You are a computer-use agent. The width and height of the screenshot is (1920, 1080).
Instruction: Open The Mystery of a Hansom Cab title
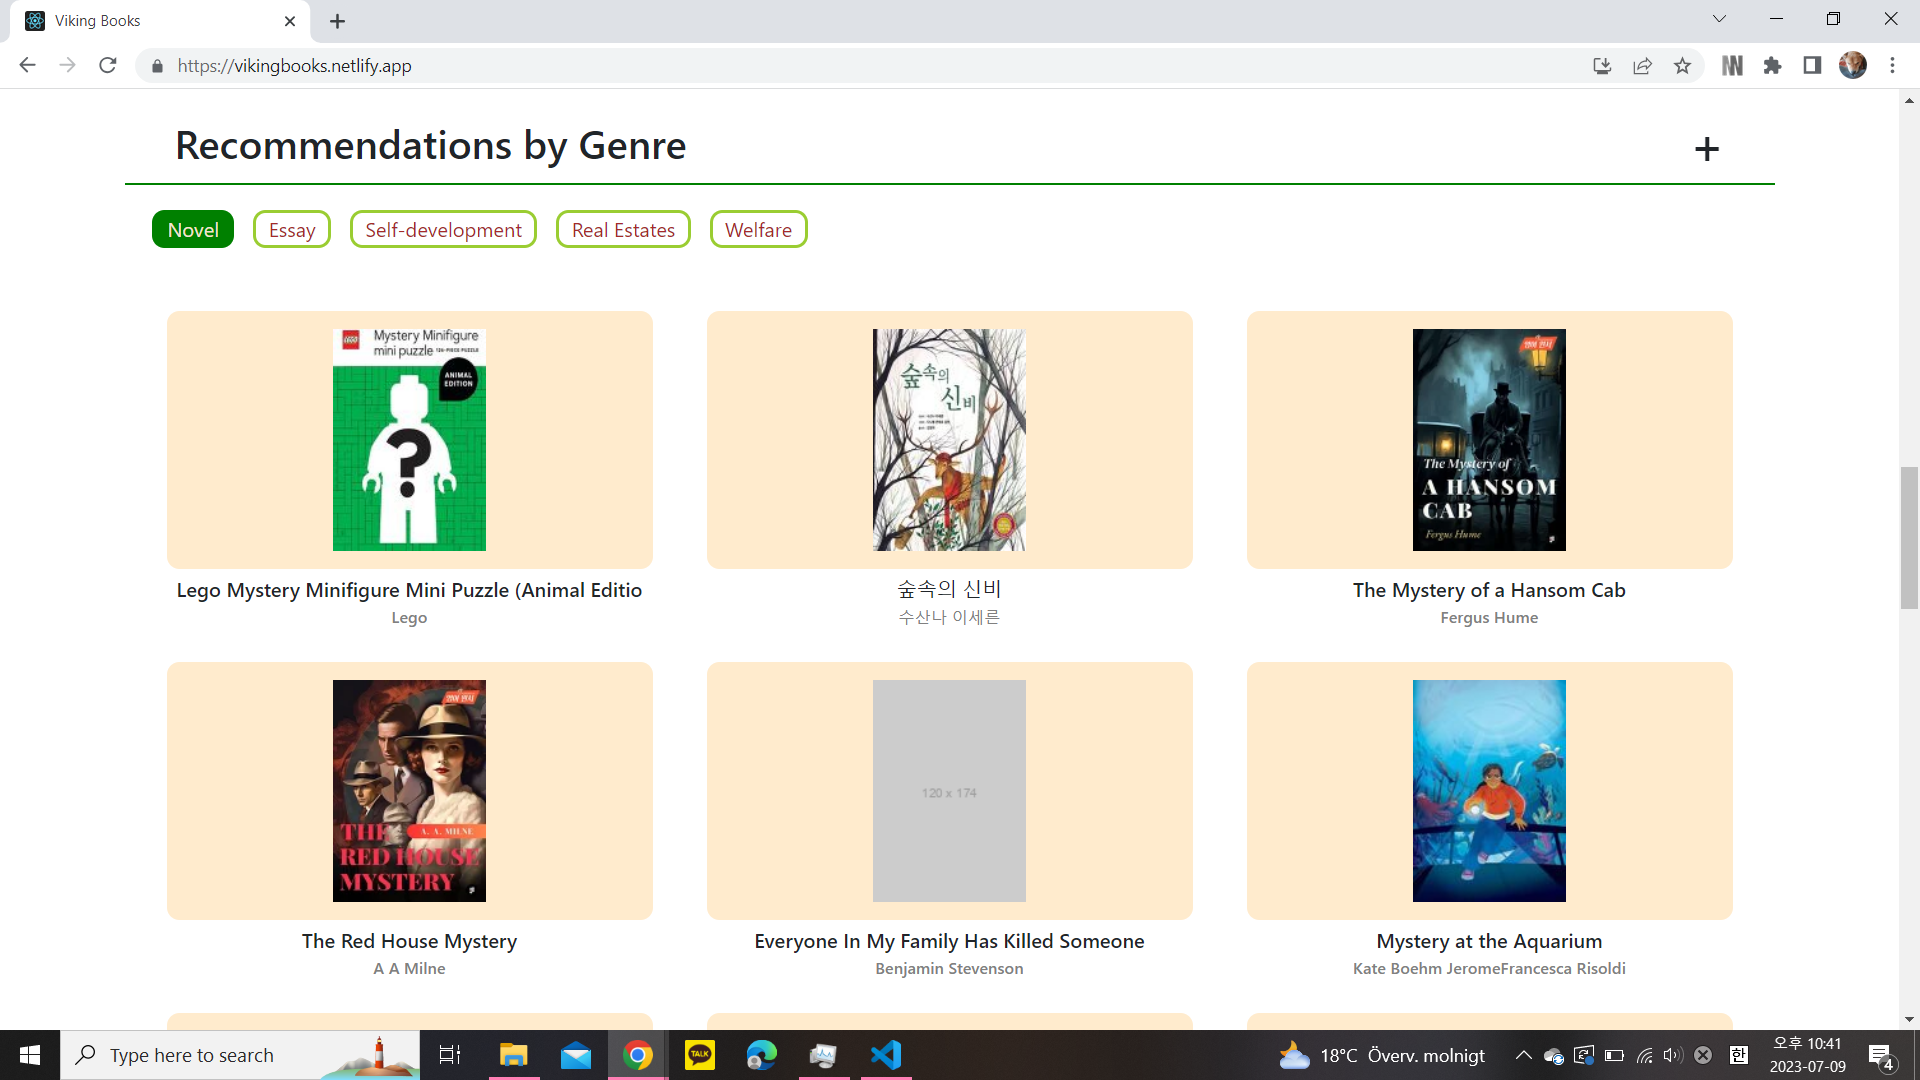[x=1489, y=590]
